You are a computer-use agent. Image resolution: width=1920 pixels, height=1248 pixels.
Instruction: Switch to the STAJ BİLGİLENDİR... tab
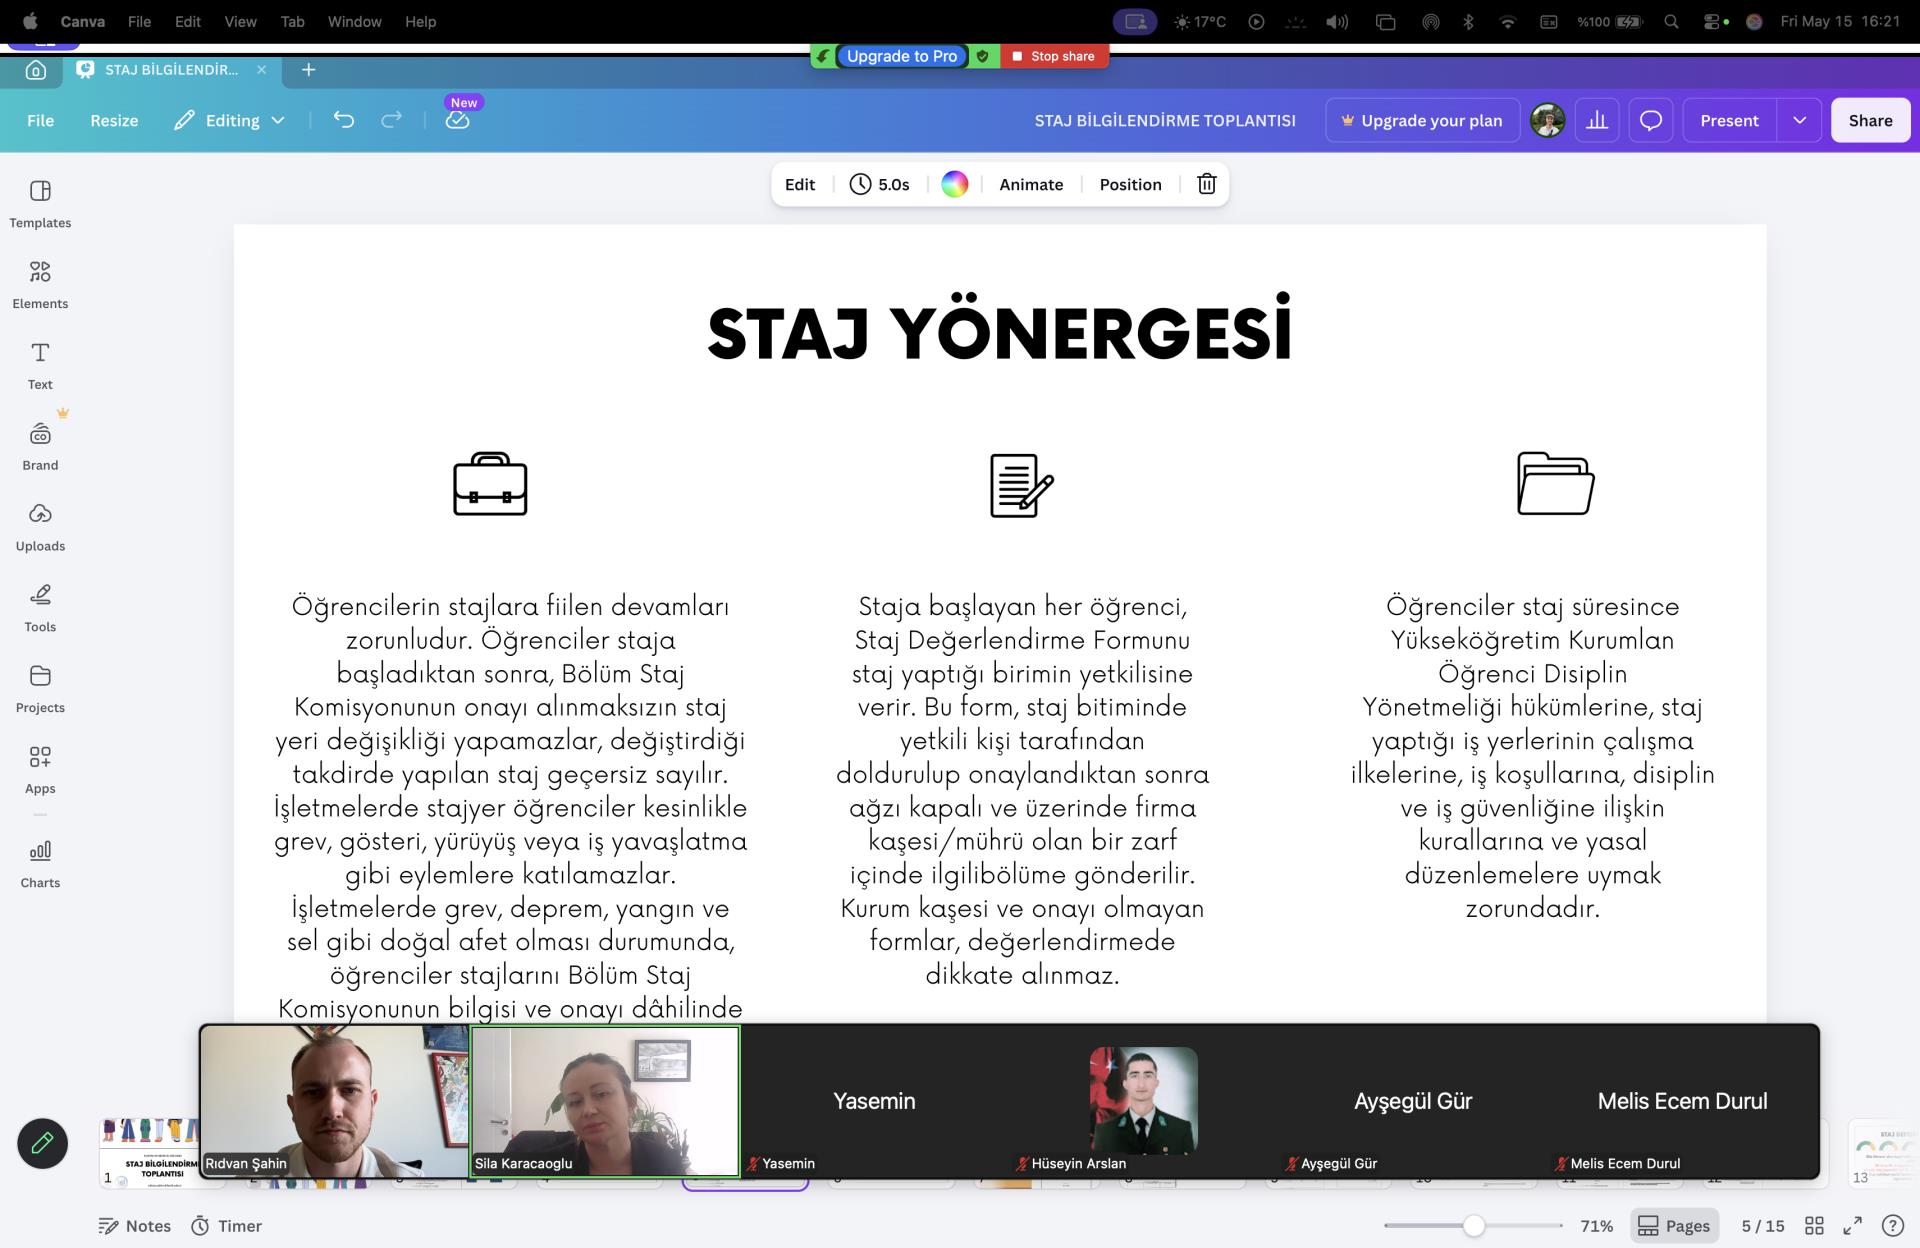point(171,70)
